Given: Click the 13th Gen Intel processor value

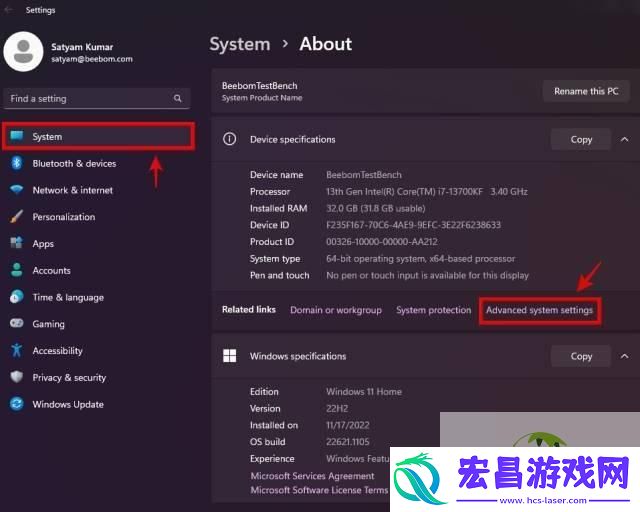Looking at the screenshot, I should point(427,191).
